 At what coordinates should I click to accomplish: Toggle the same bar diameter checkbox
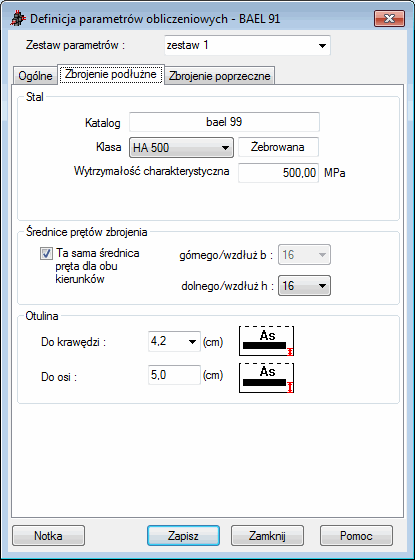46,254
